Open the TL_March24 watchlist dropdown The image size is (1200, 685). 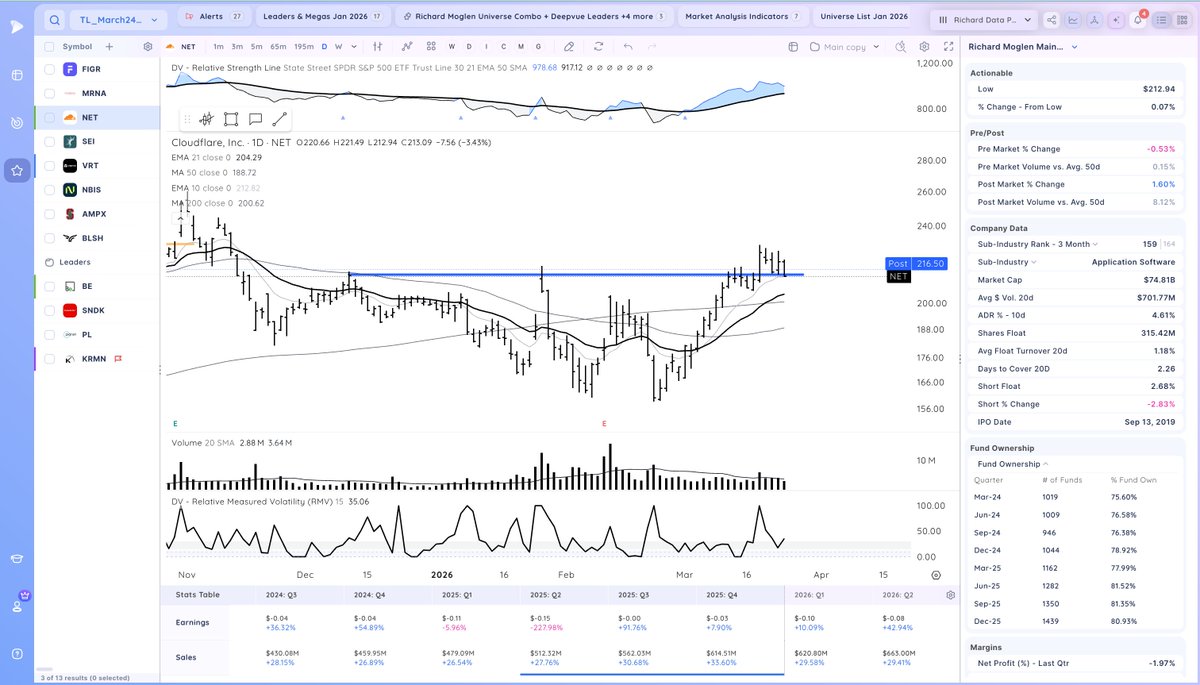[119, 19]
